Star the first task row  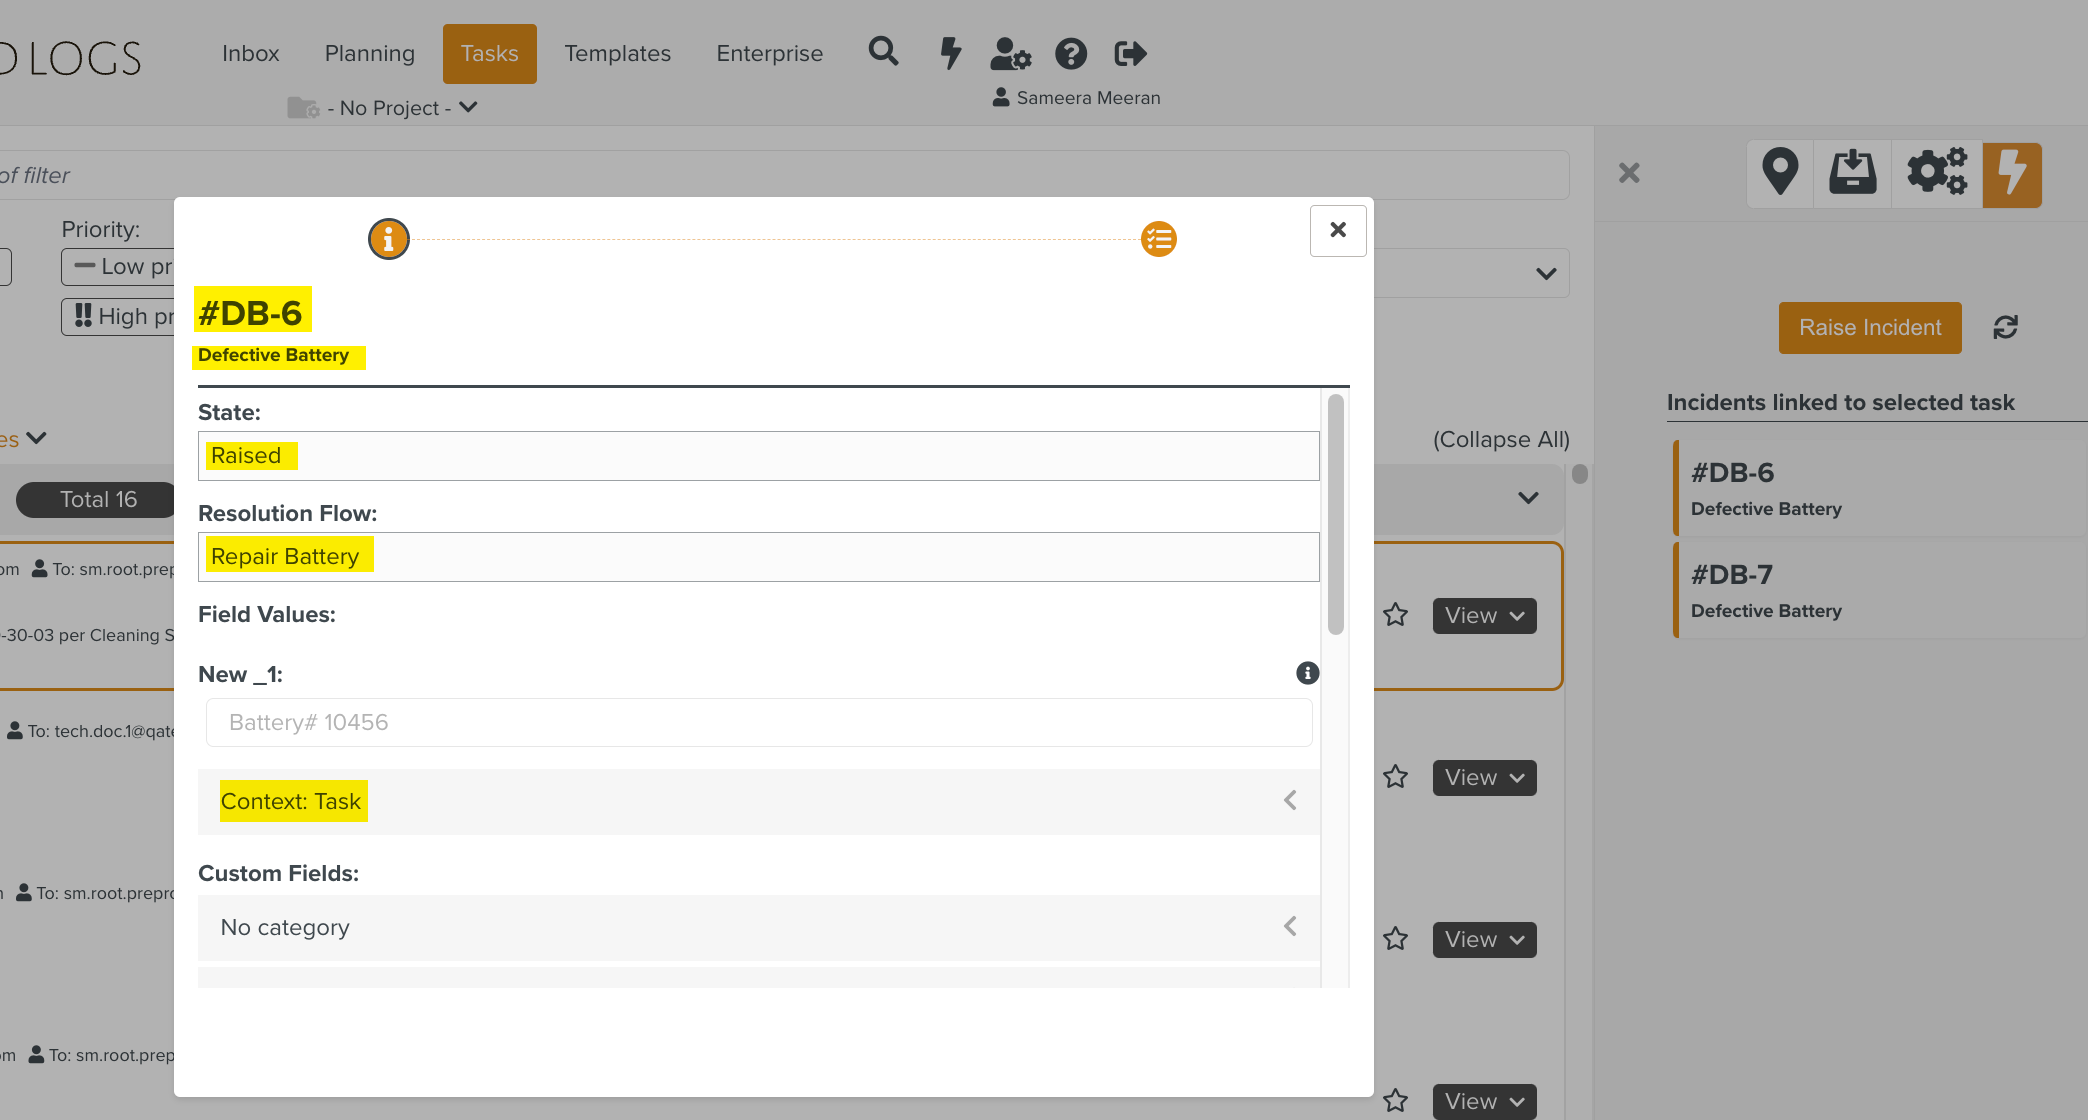[1396, 615]
